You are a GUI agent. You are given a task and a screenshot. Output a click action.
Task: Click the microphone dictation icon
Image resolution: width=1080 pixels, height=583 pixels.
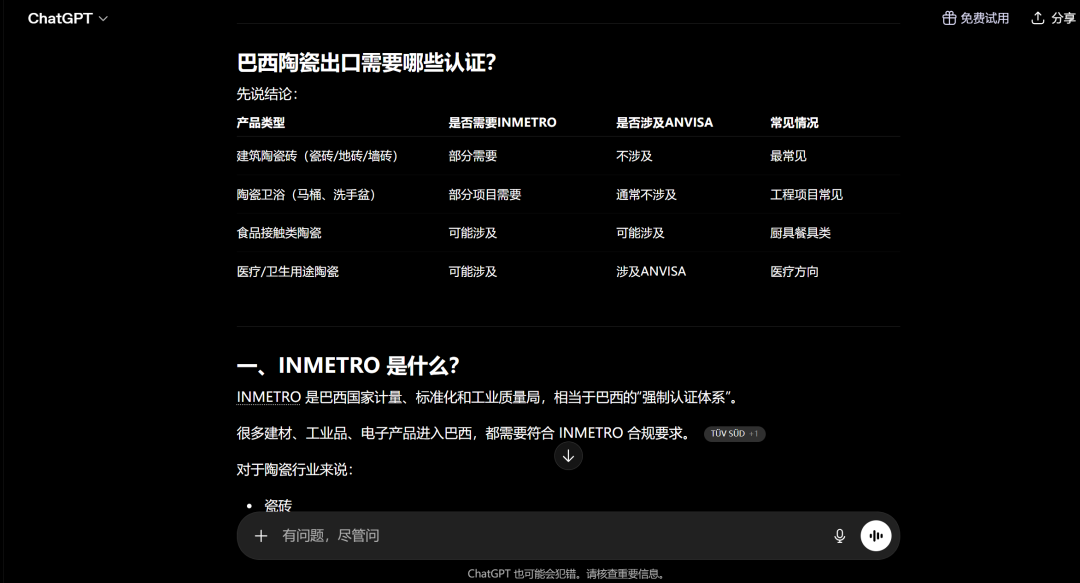pyautogui.click(x=839, y=535)
